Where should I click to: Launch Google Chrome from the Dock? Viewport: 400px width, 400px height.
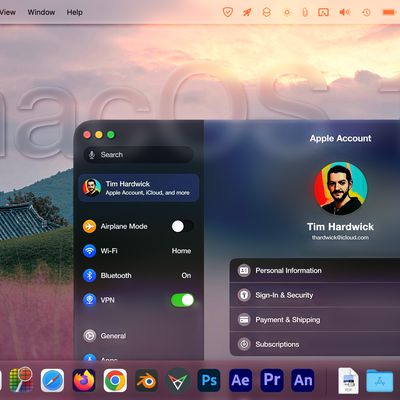tap(115, 380)
